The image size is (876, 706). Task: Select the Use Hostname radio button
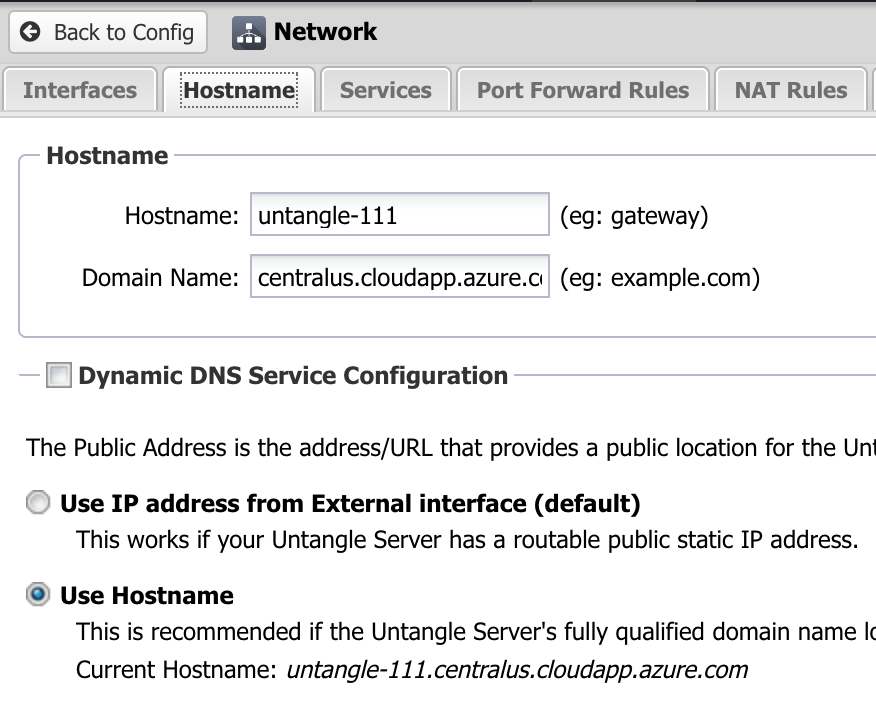38,594
